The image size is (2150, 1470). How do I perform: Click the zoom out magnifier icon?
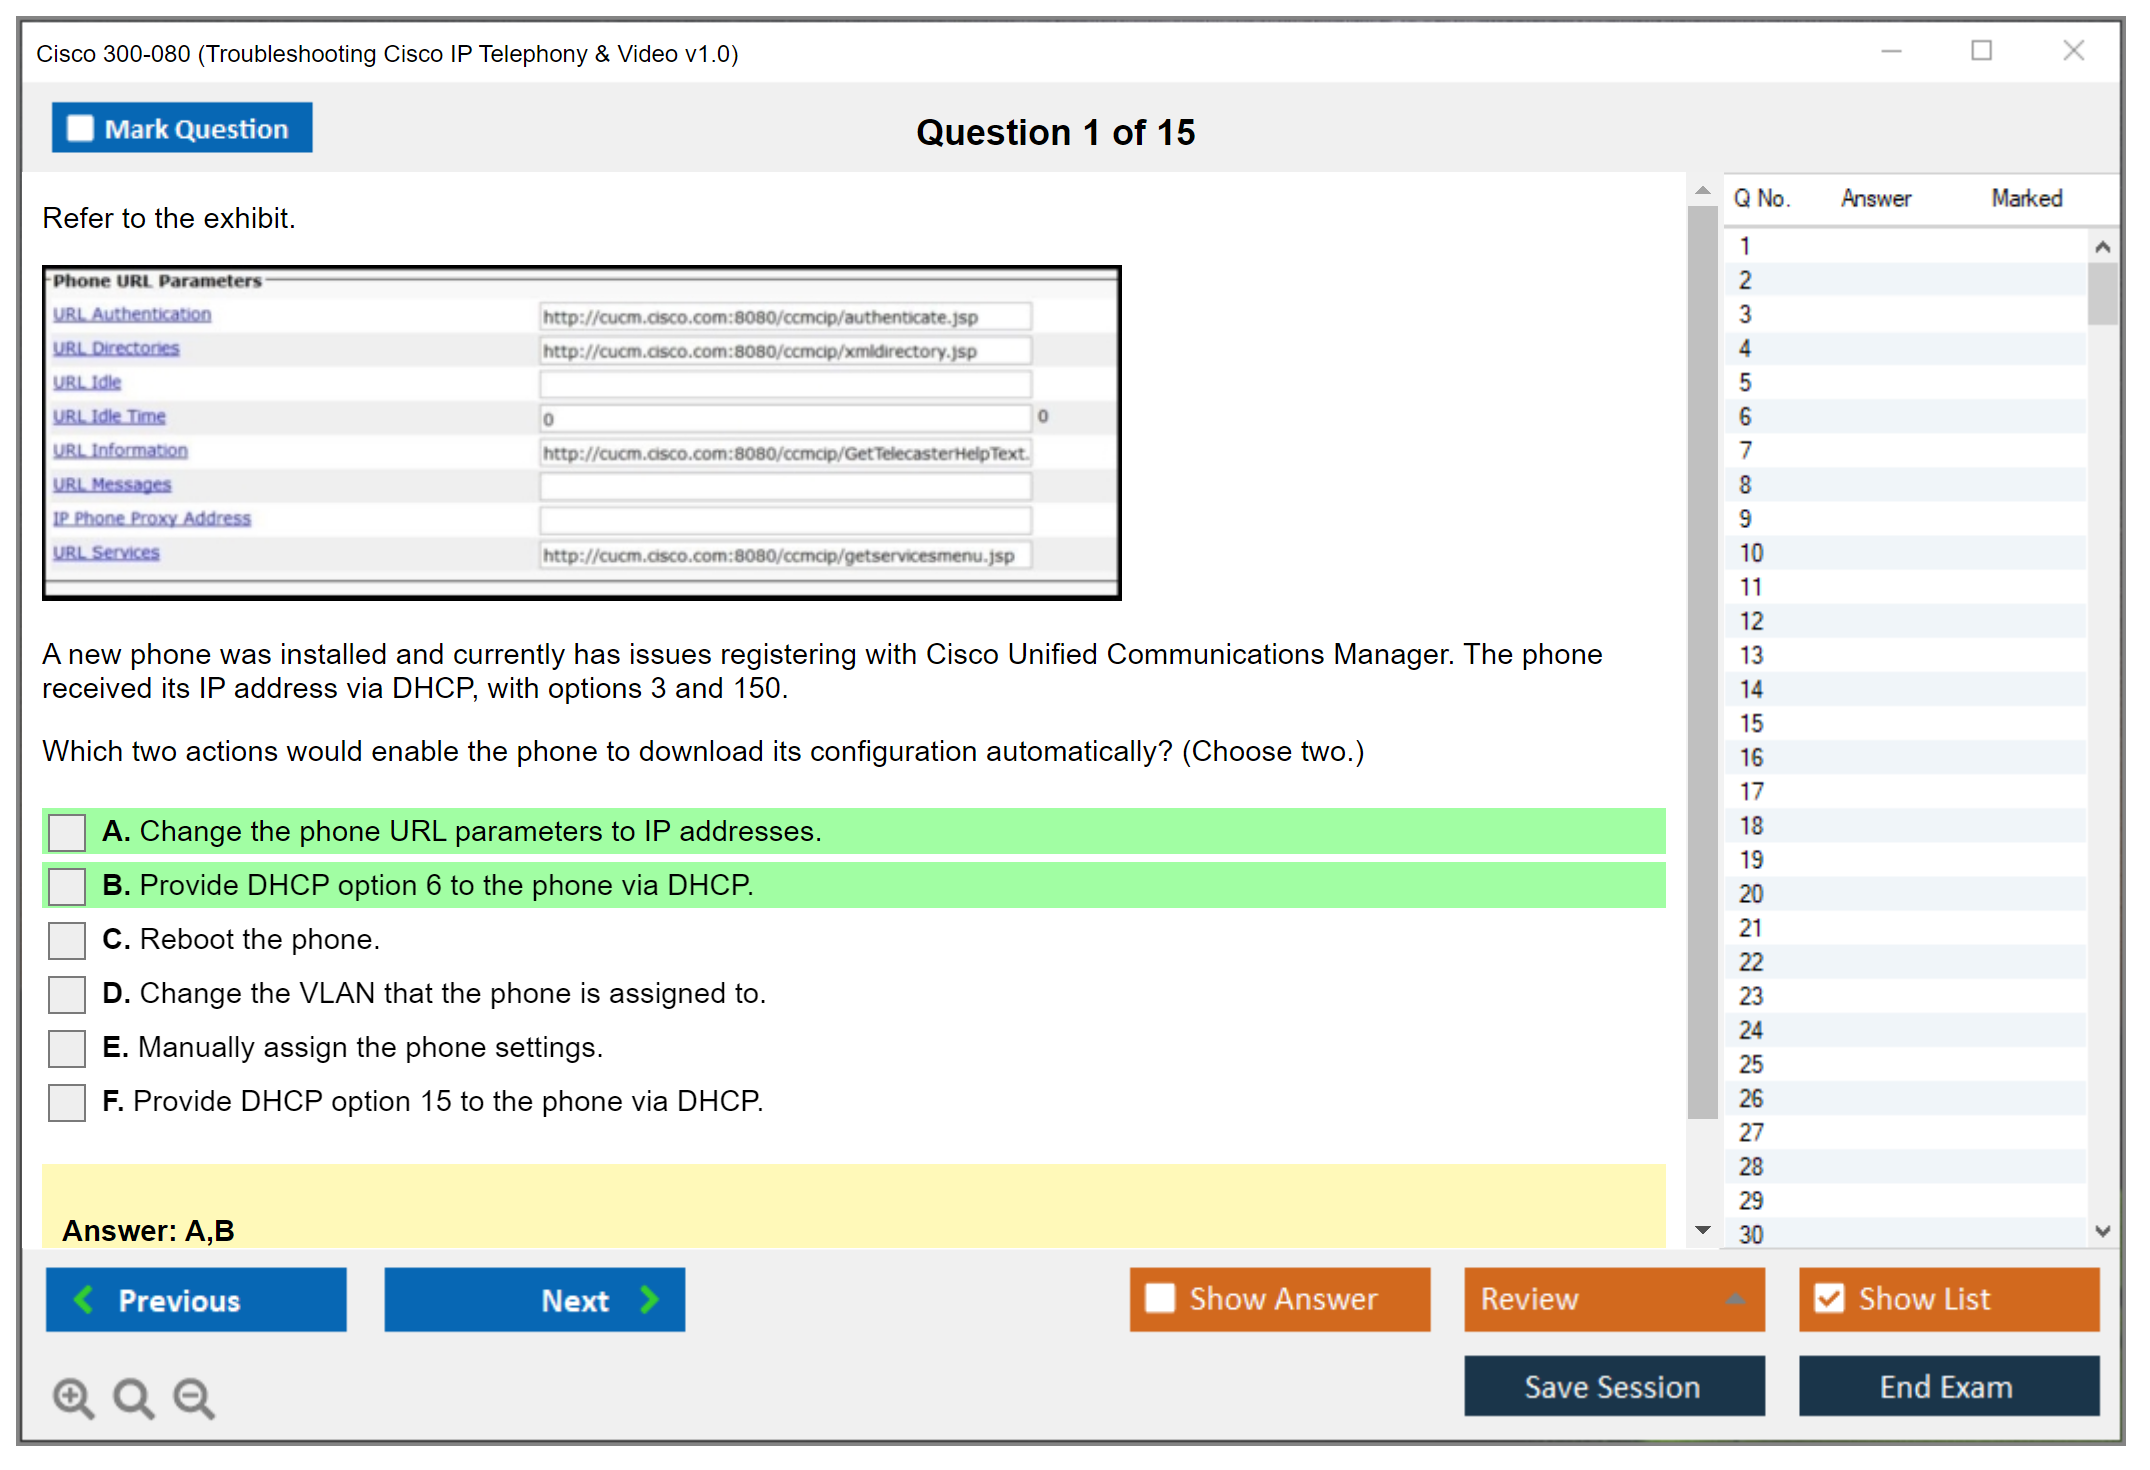coord(193,1397)
